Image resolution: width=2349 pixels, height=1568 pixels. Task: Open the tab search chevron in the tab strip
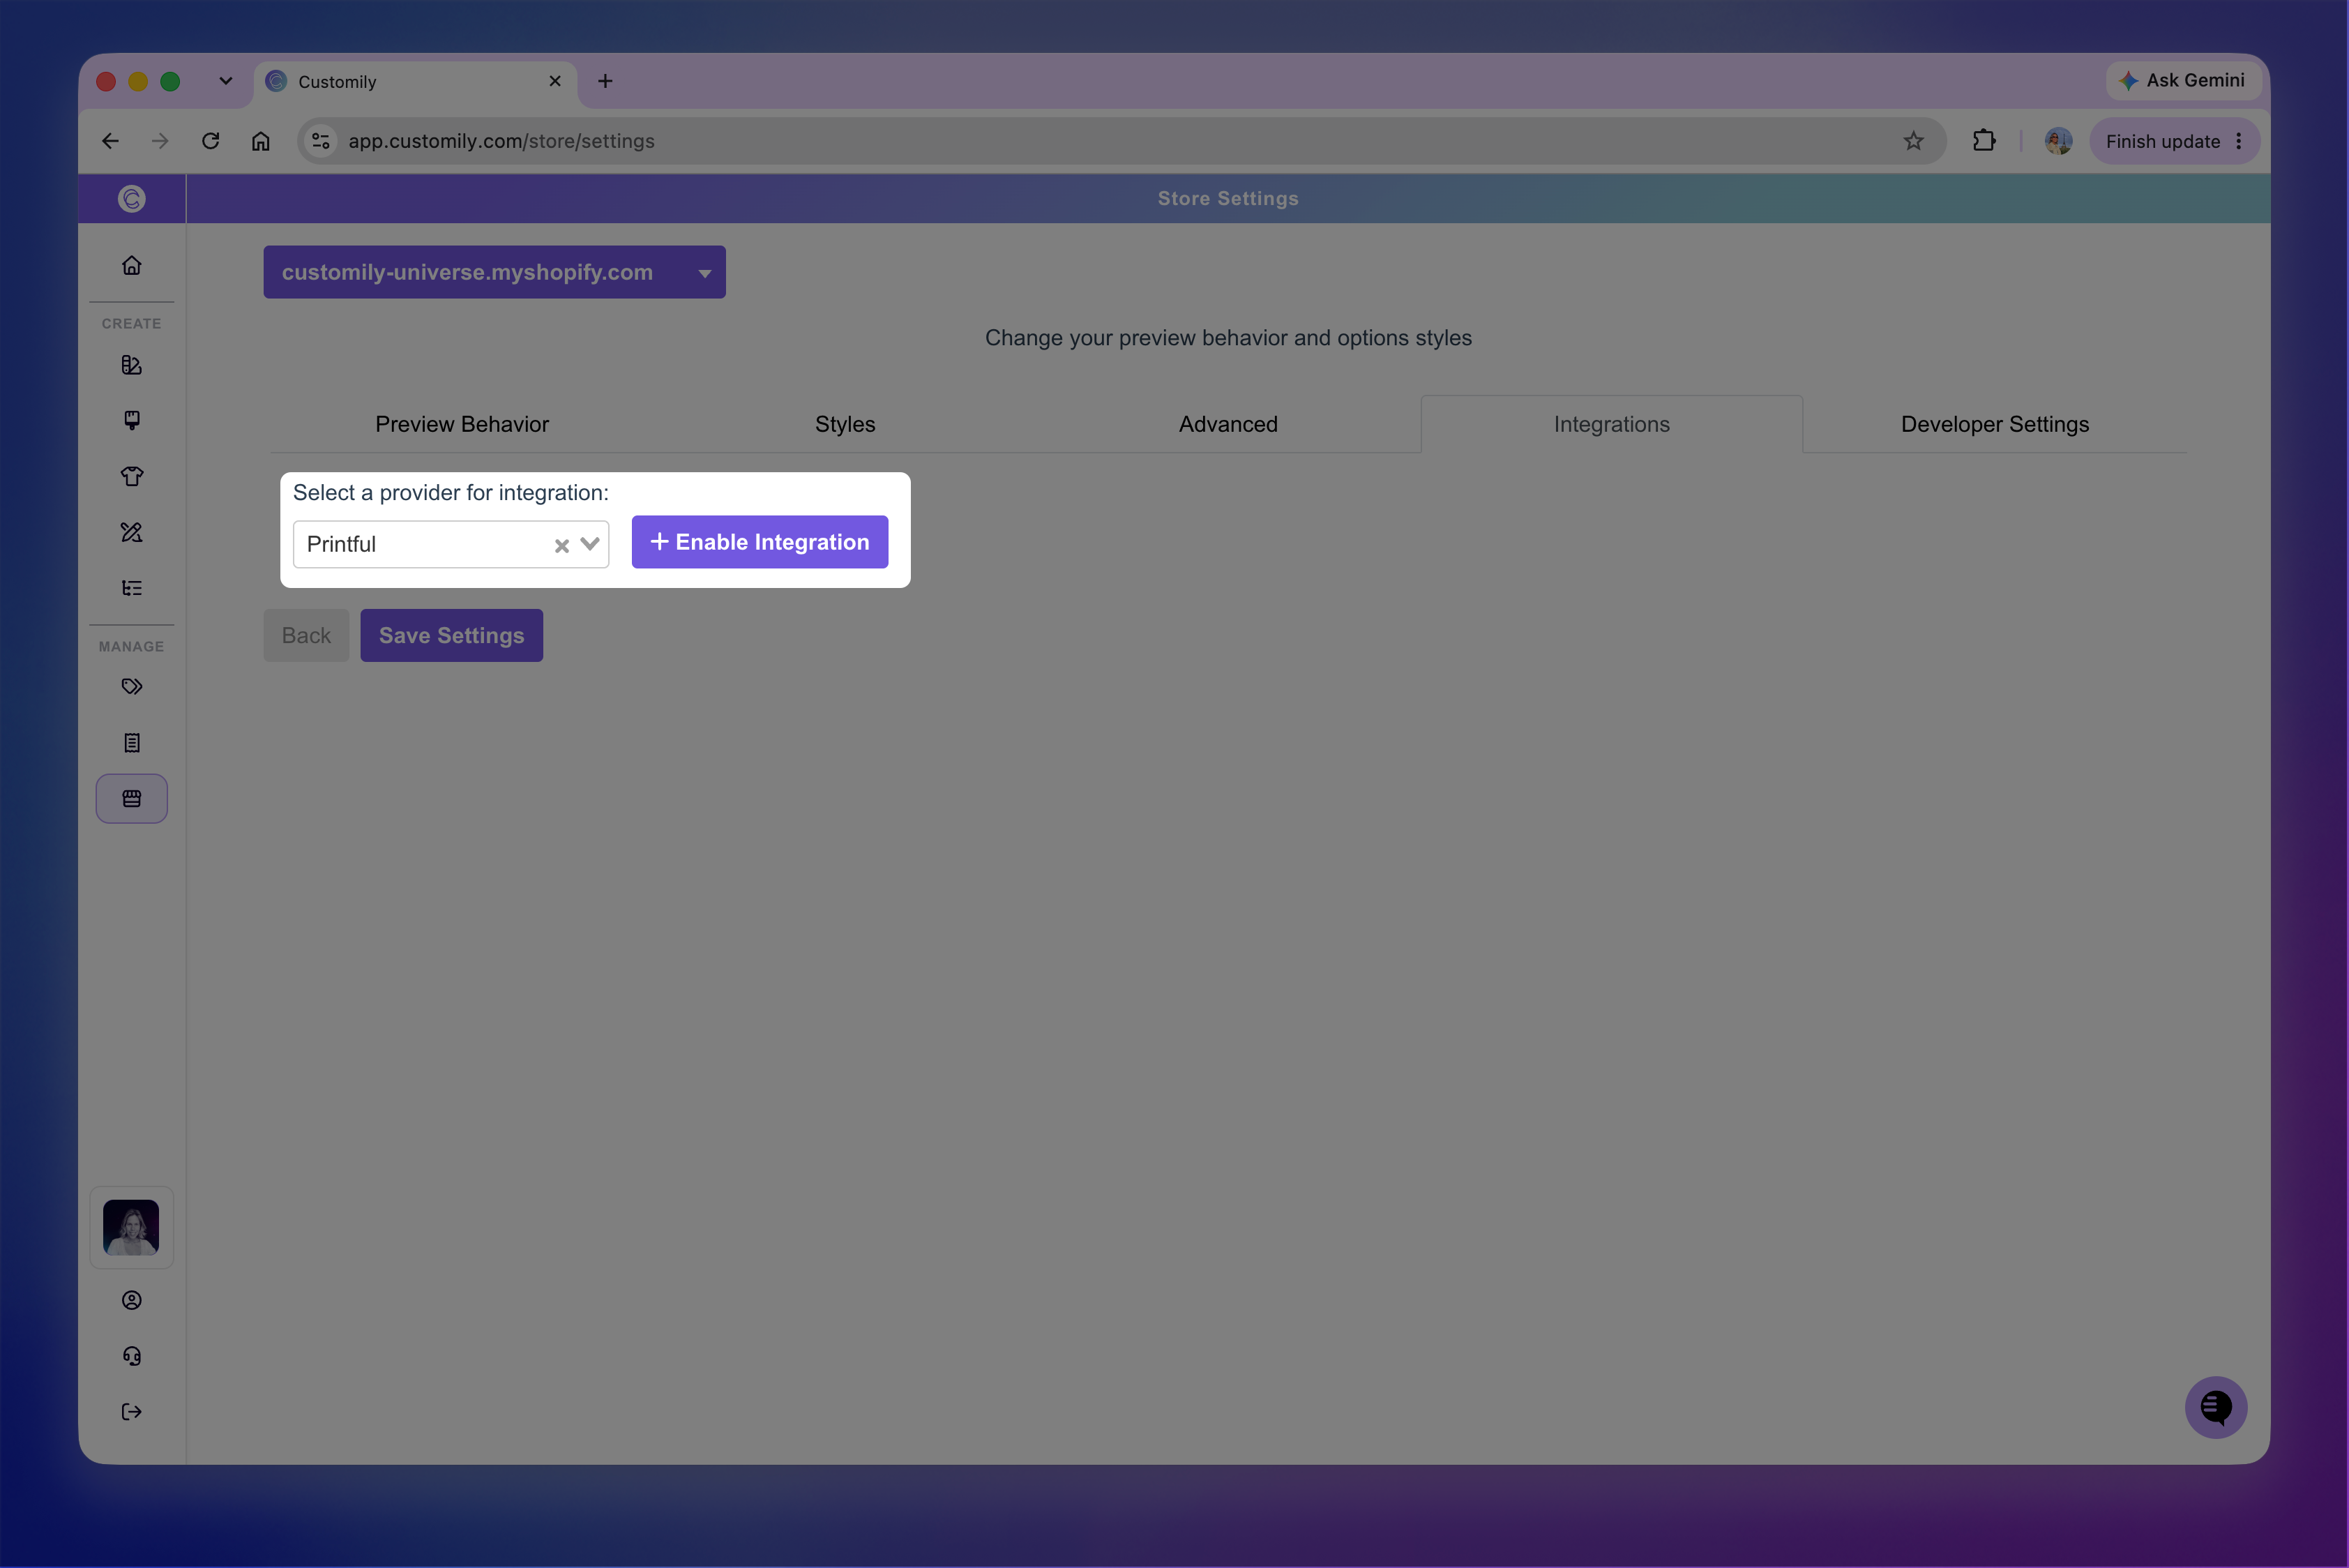[x=225, y=81]
